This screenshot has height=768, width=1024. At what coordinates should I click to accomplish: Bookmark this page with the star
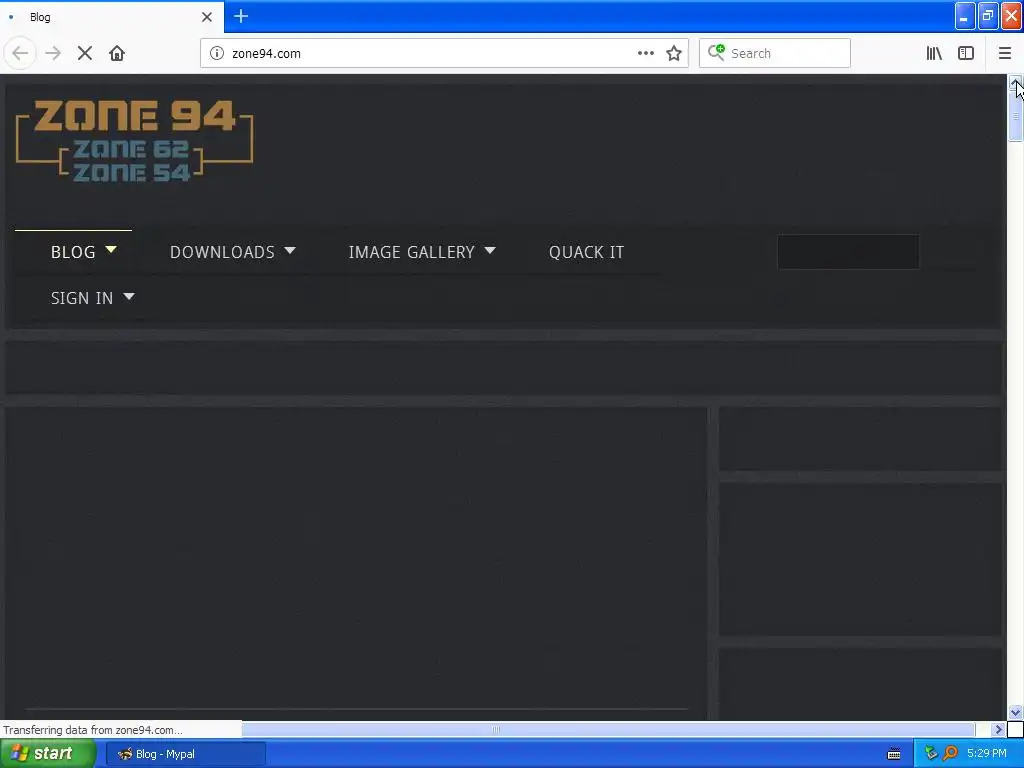674,53
